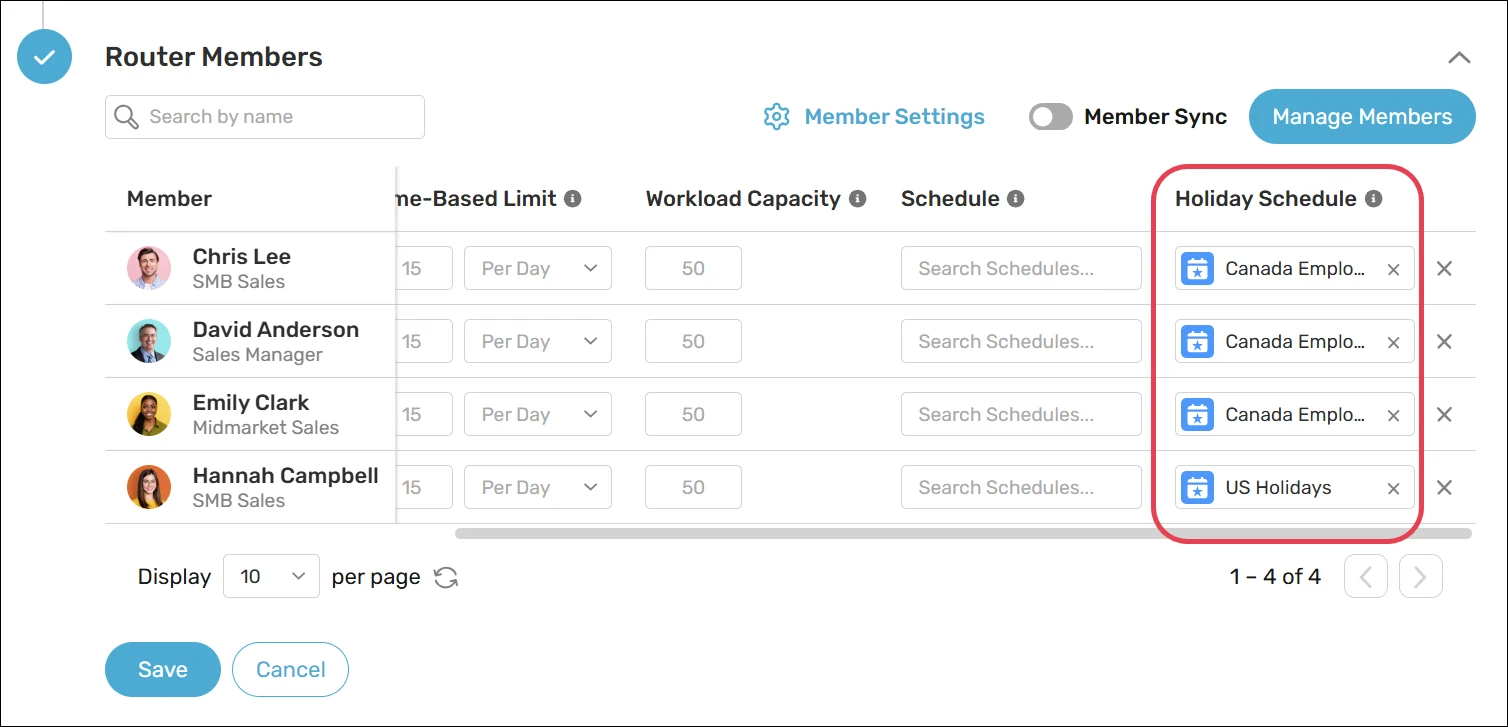Click the refresh icon beside per page
1508x727 pixels.
click(x=446, y=577)
